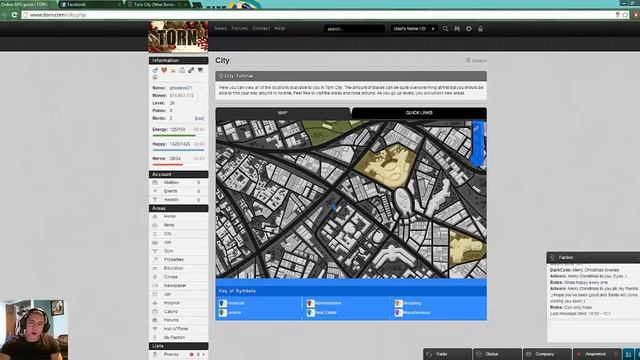Click the heart status icon in Information
Image resolution: width=640 pixels, height=360 pixels.
click(x=164, y=70)
